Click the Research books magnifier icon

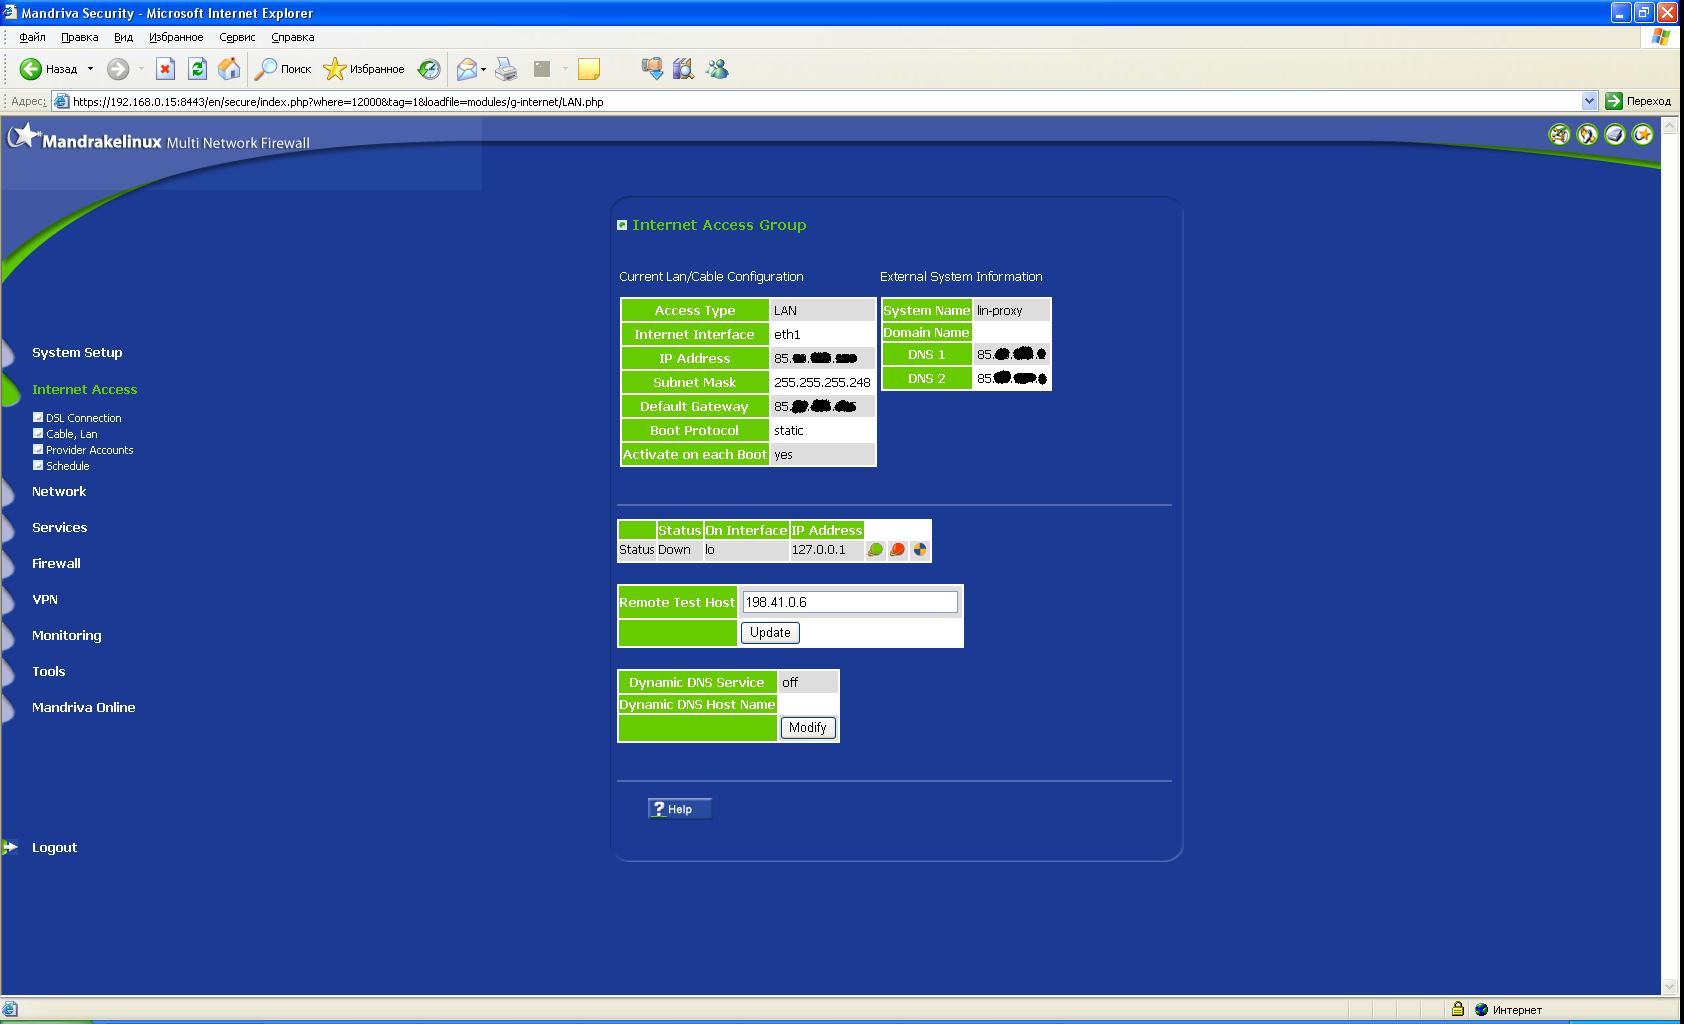pyautogui.click(x=684, y=69)
